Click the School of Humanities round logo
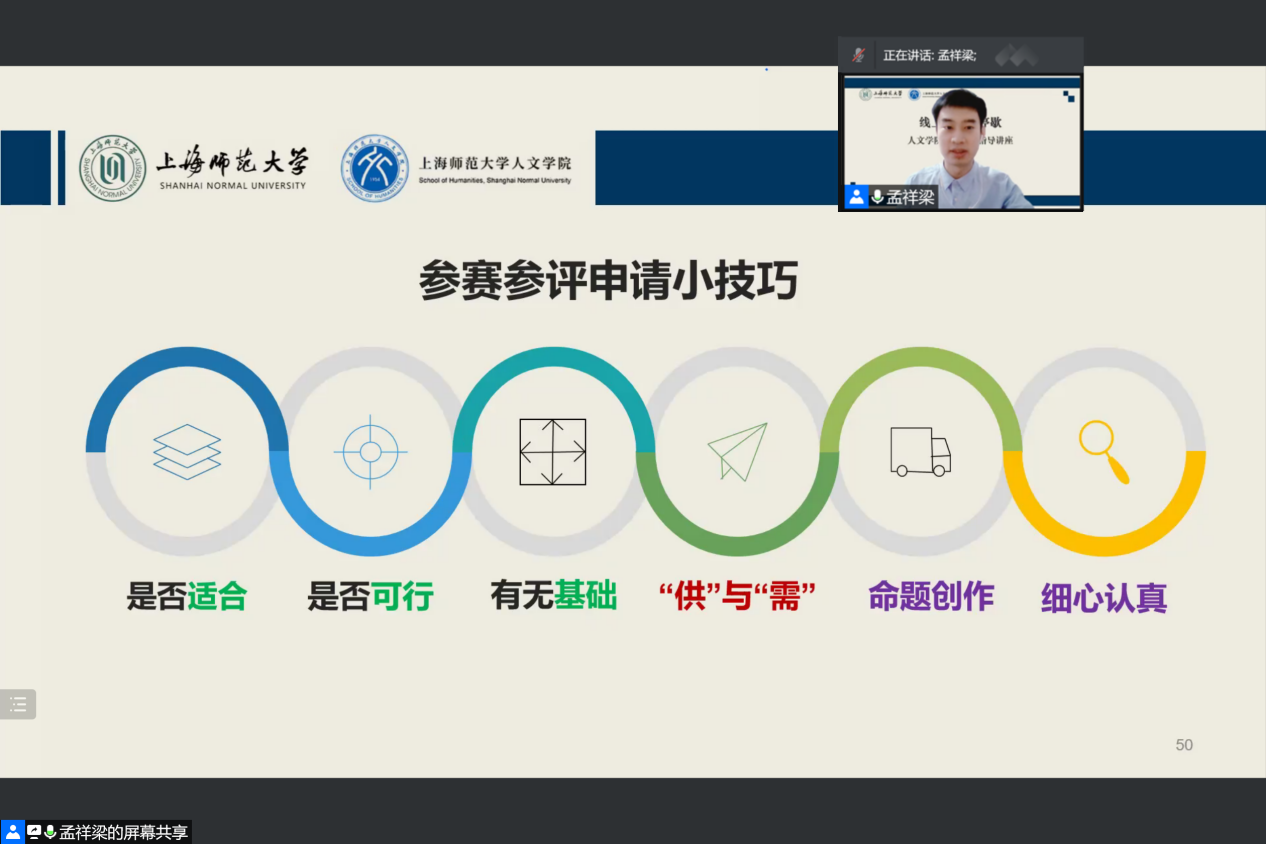This screenshot has height=844, width=1266. pos(375,168)
